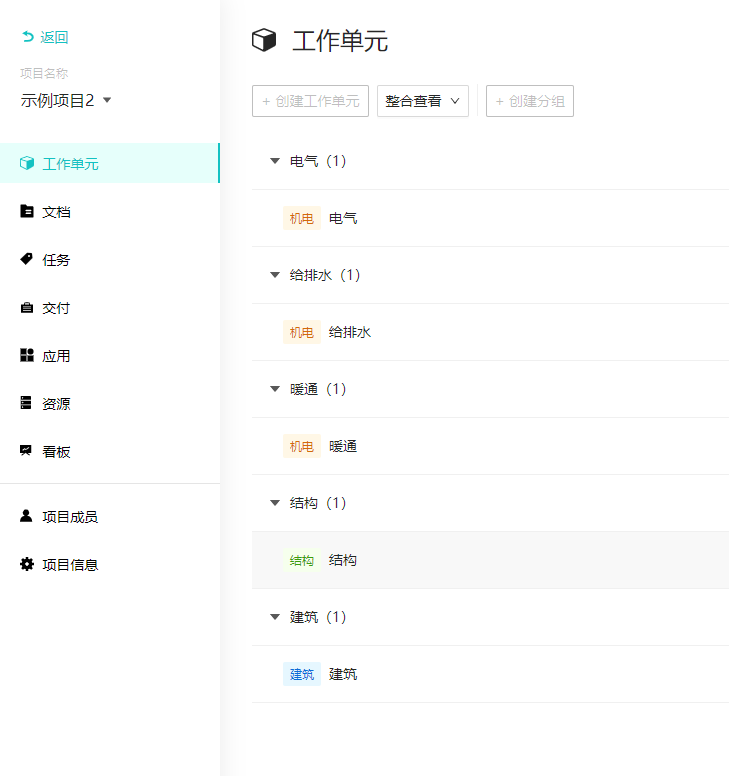The width and height of the screenshot is (729, 776).
Task: Click the 工作单元 cube icon in sidebar
Action: point(27,163)
